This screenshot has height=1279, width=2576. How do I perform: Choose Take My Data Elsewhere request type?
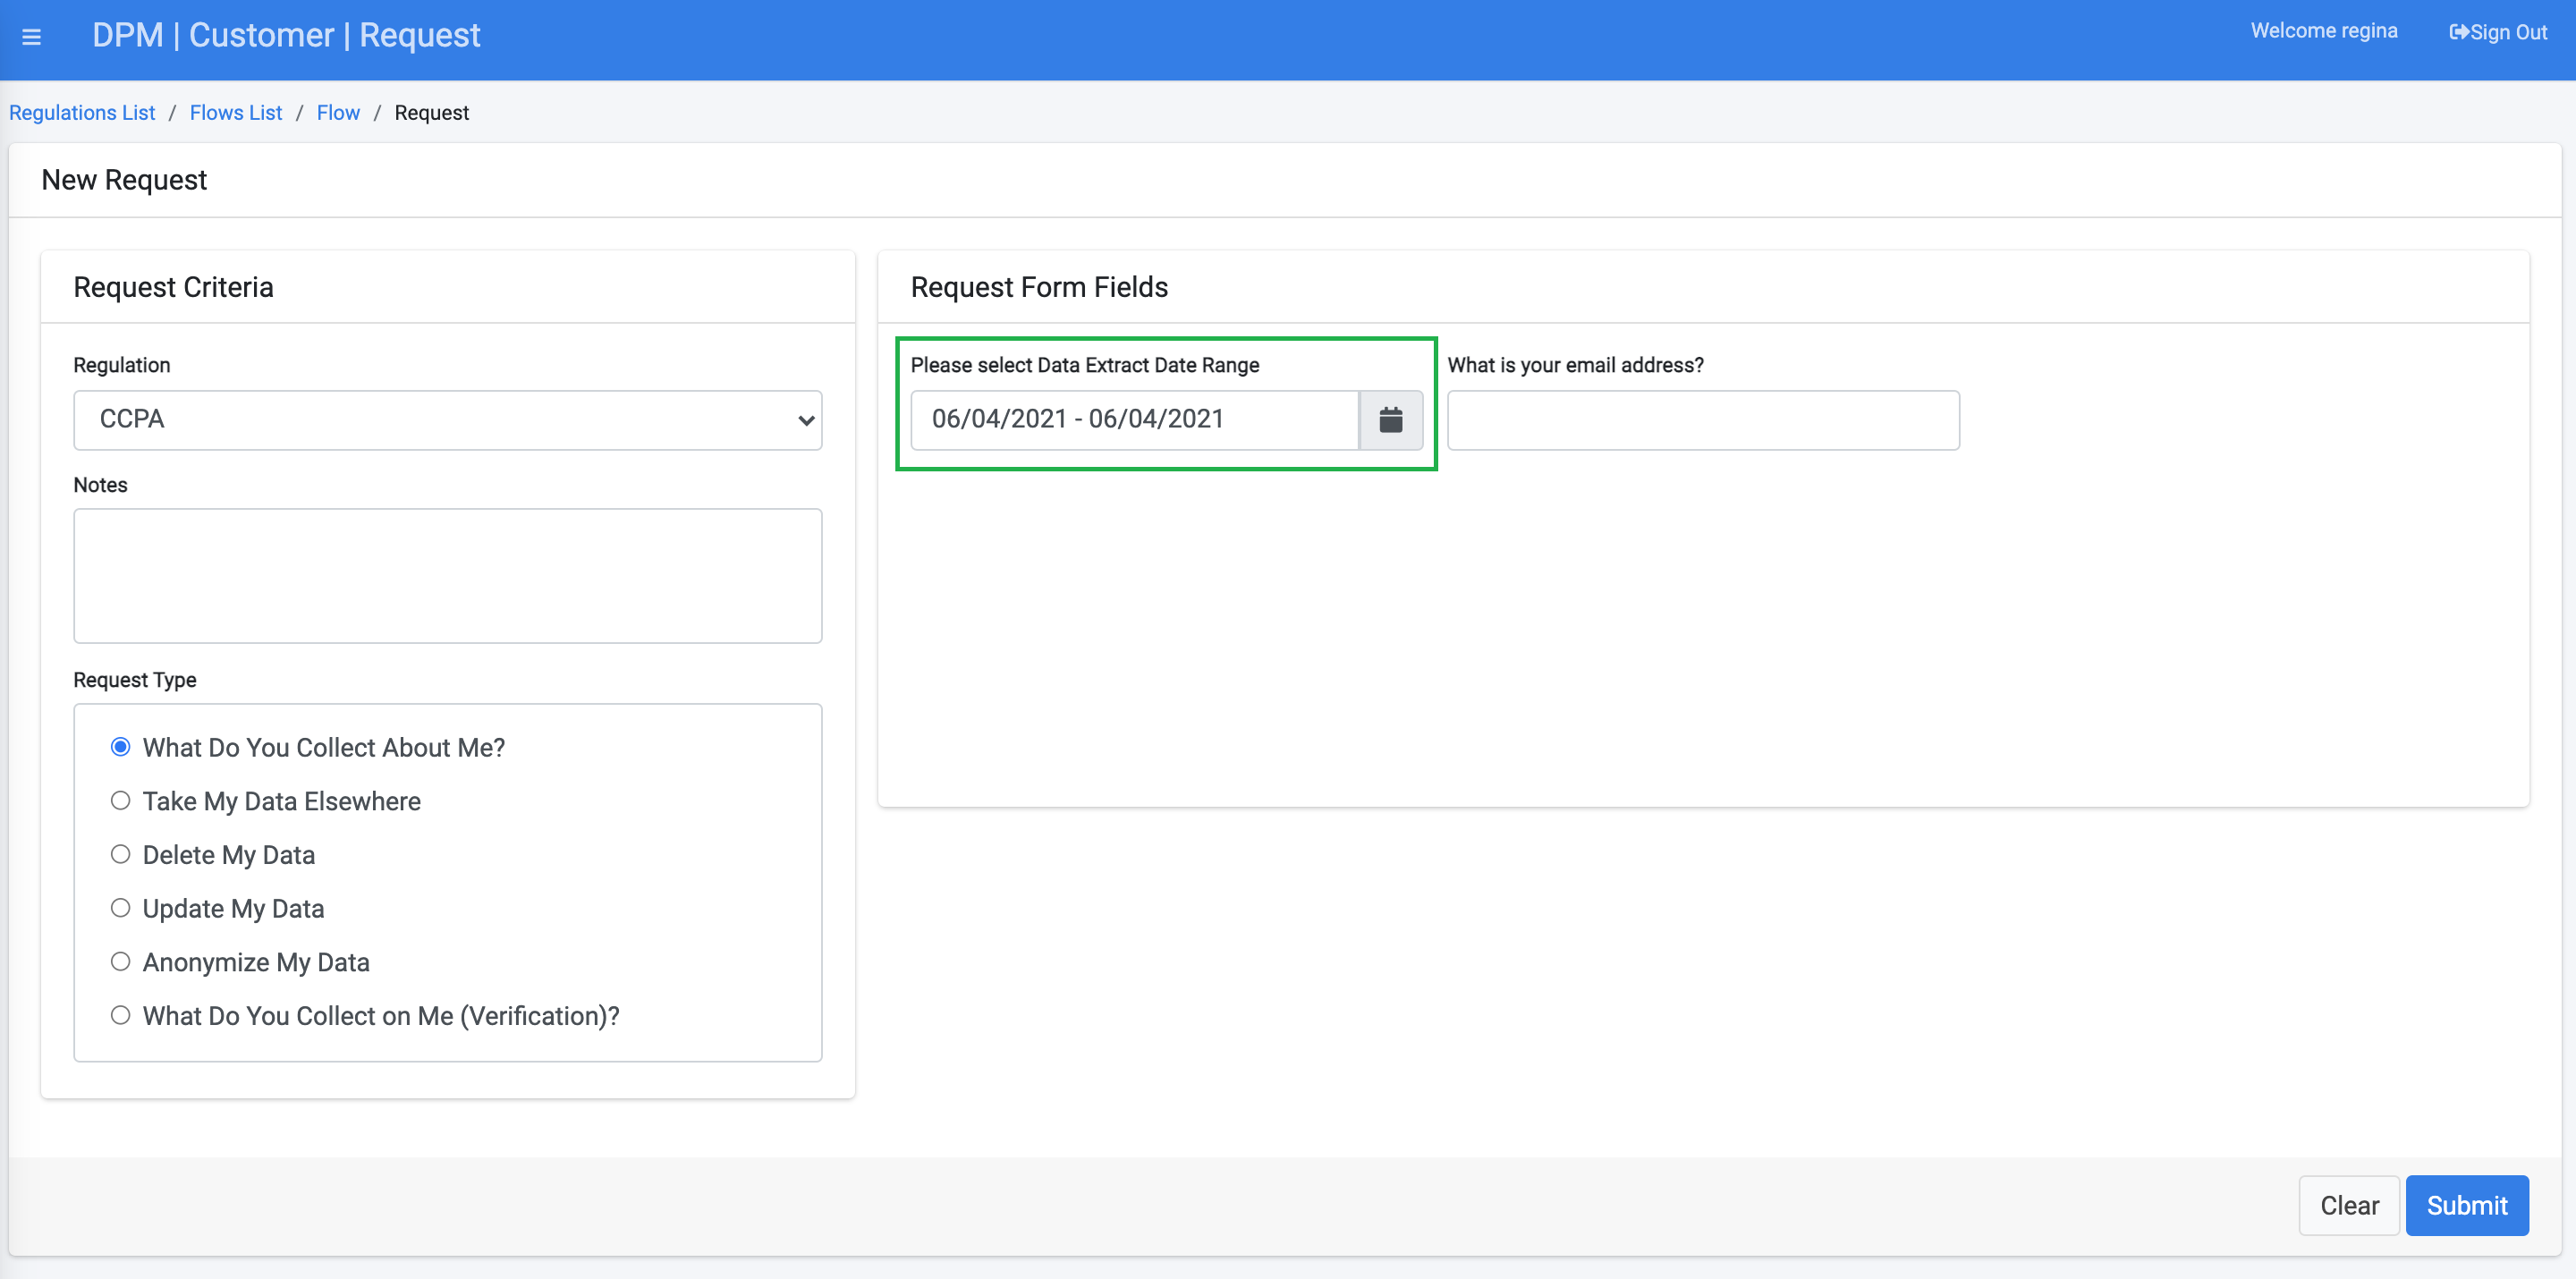click(121, 801)
